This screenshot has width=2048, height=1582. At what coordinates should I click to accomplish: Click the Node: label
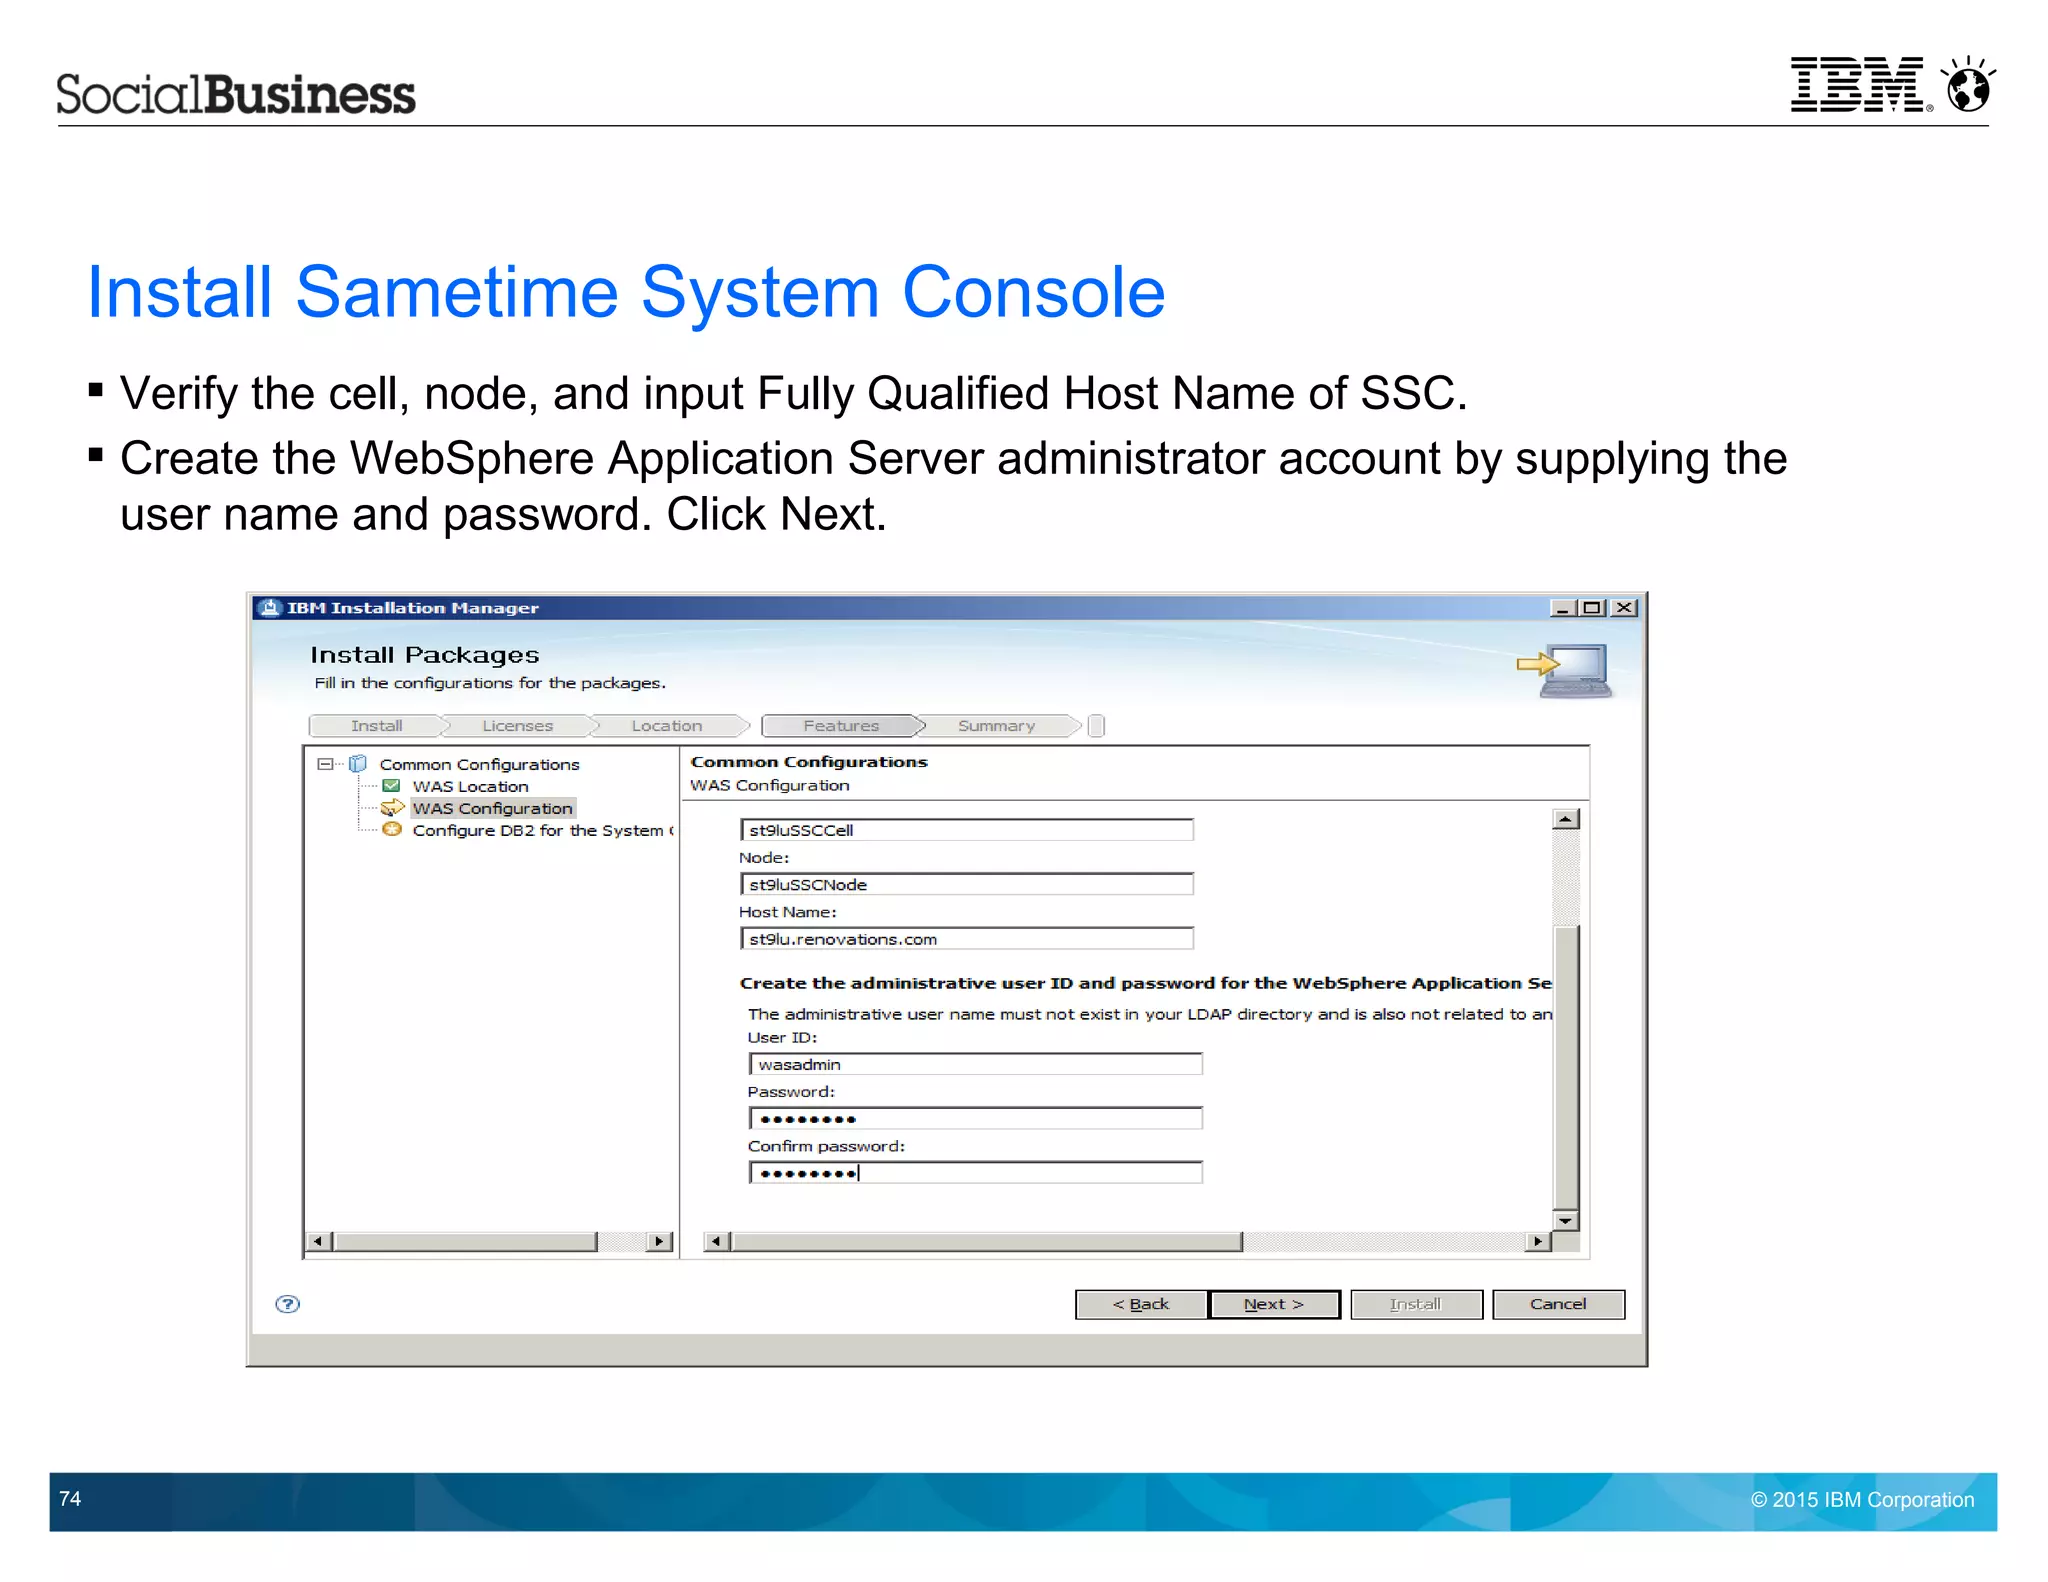tap(764, 858)
